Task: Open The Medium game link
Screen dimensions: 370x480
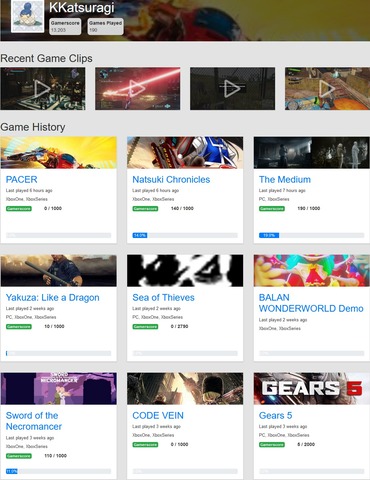Action: point(285,179)
